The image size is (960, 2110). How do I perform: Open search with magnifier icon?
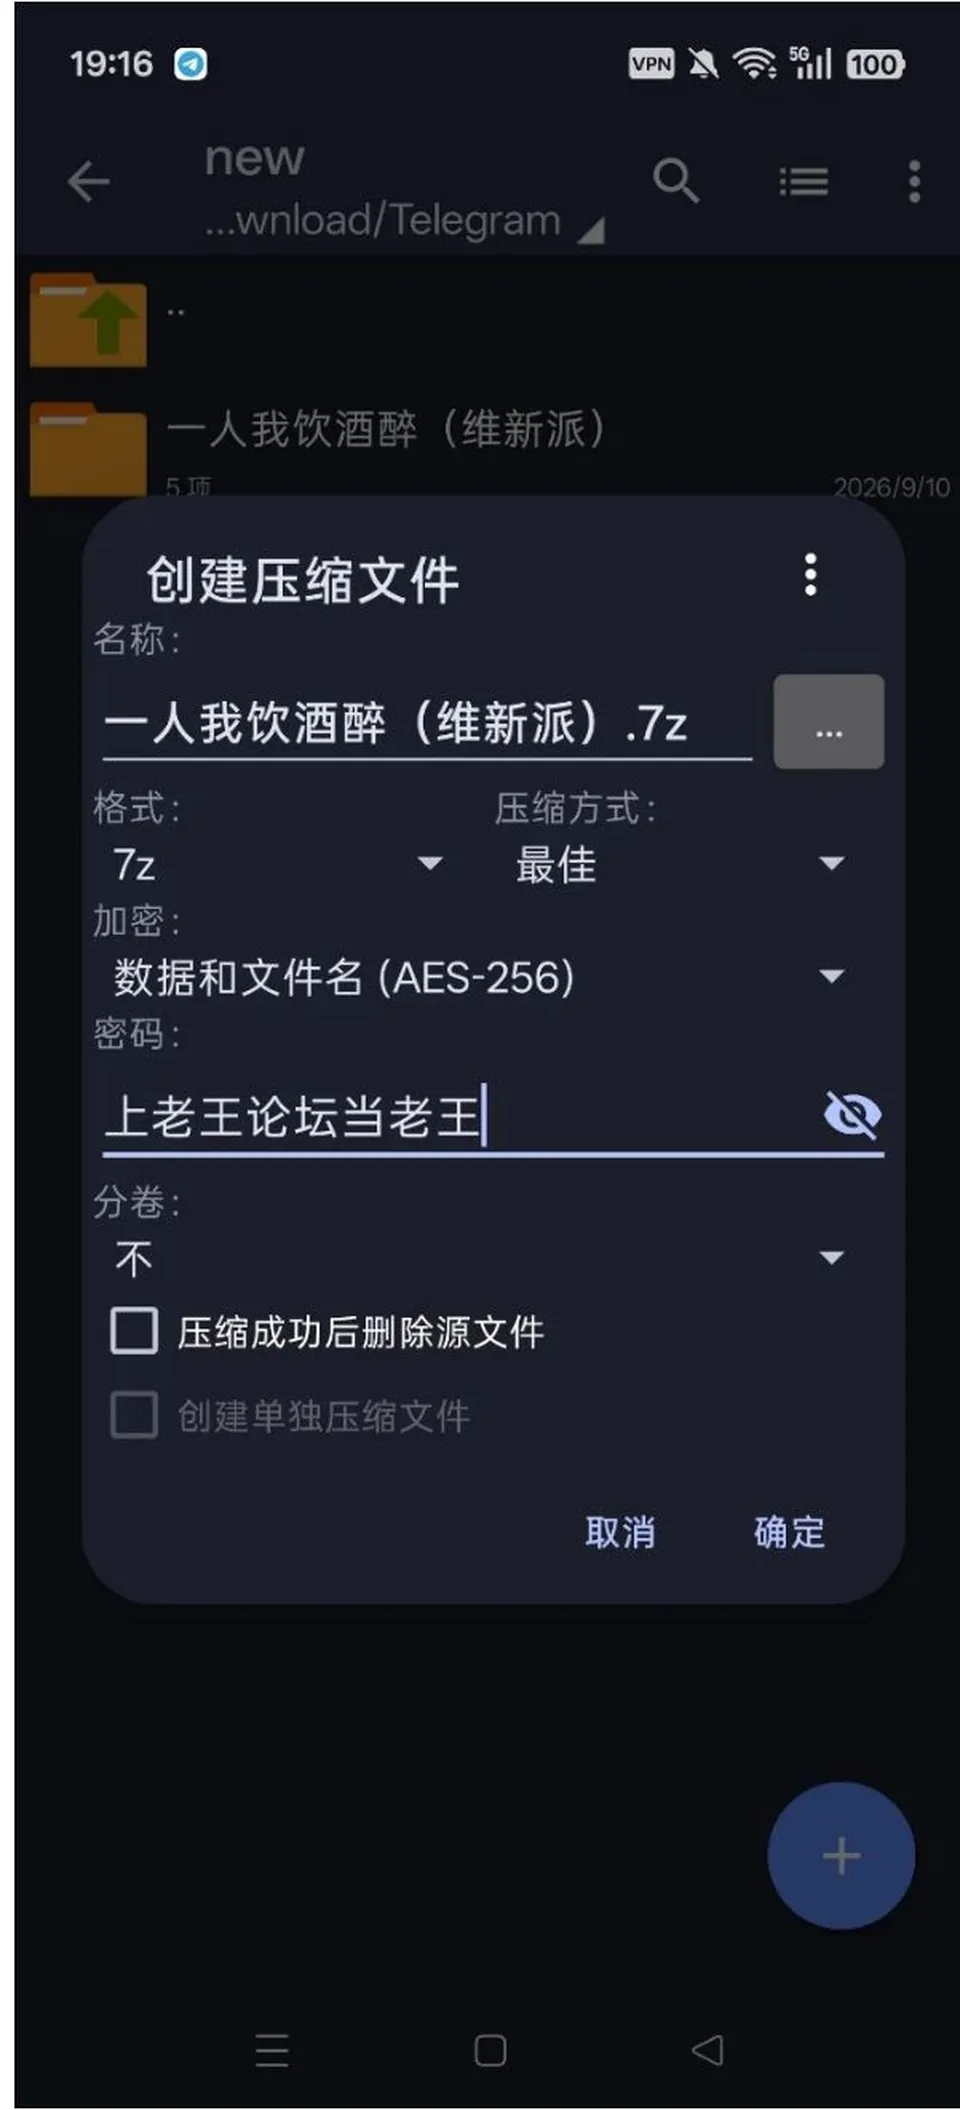tap(676, 182)
